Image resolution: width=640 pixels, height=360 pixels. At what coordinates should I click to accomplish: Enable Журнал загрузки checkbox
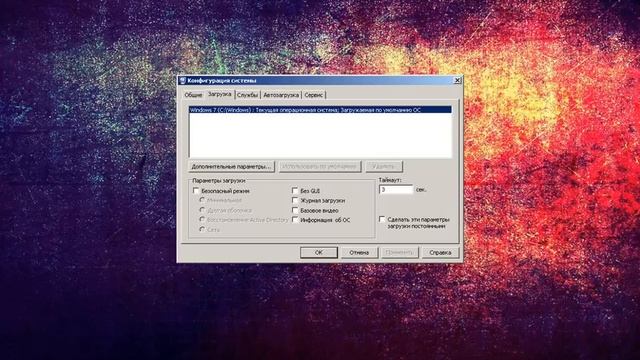click(295, 200)
